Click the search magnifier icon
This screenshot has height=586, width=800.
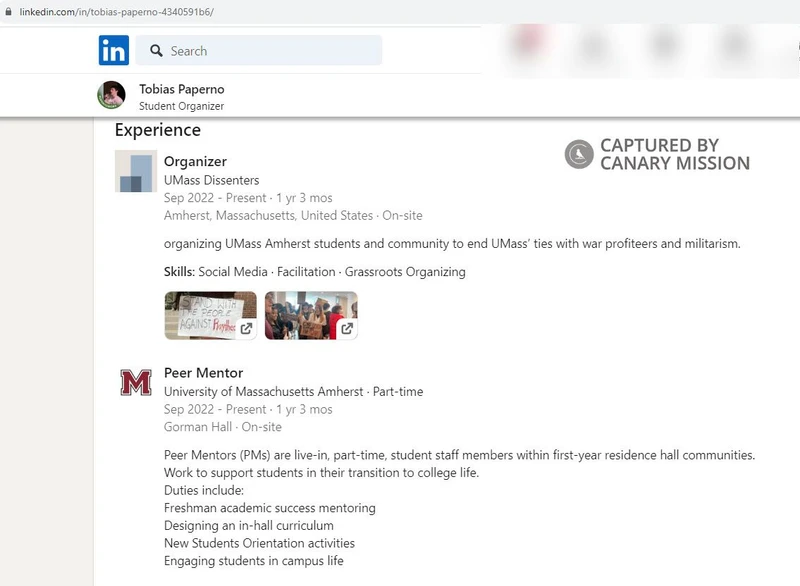[156, 50]
